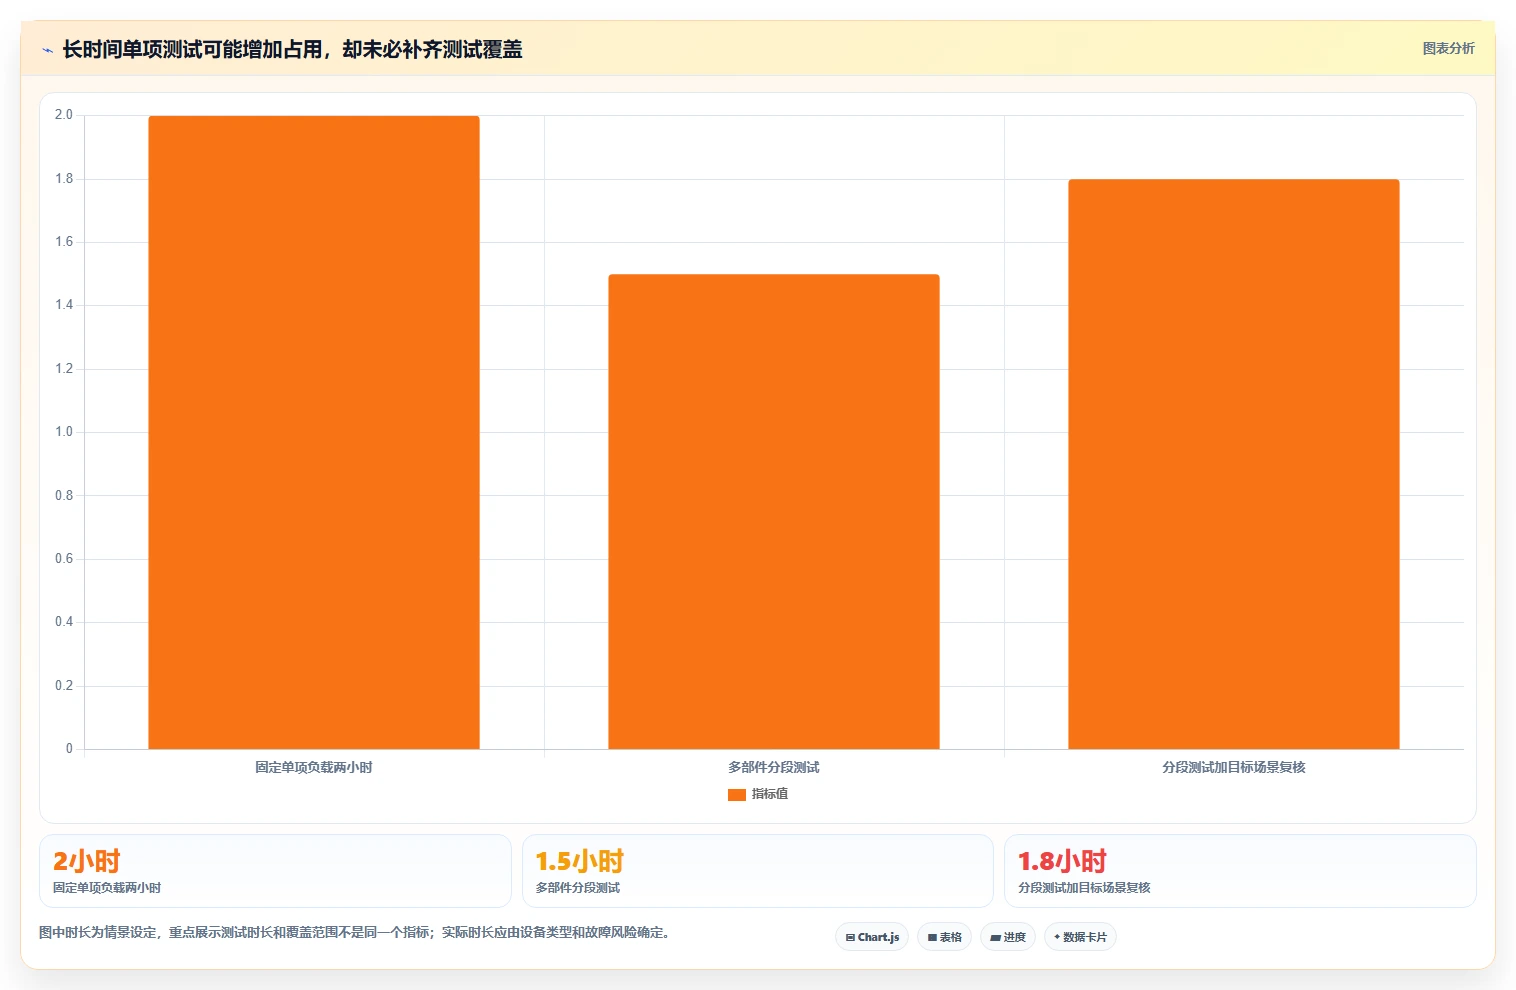This screenshot has height=990, width=1516.
Task: Click the 1.0 y-axis tick label
Action: click(x=64, y=432)
